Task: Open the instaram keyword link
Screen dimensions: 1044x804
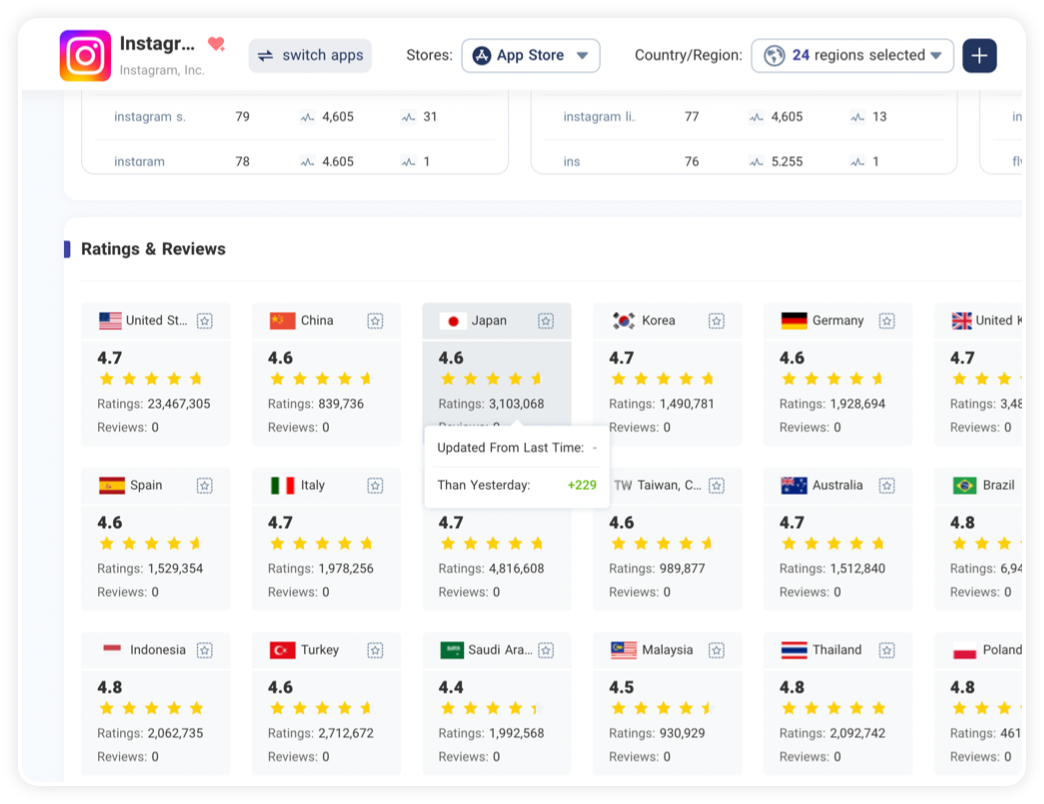Action: point(139,161)
